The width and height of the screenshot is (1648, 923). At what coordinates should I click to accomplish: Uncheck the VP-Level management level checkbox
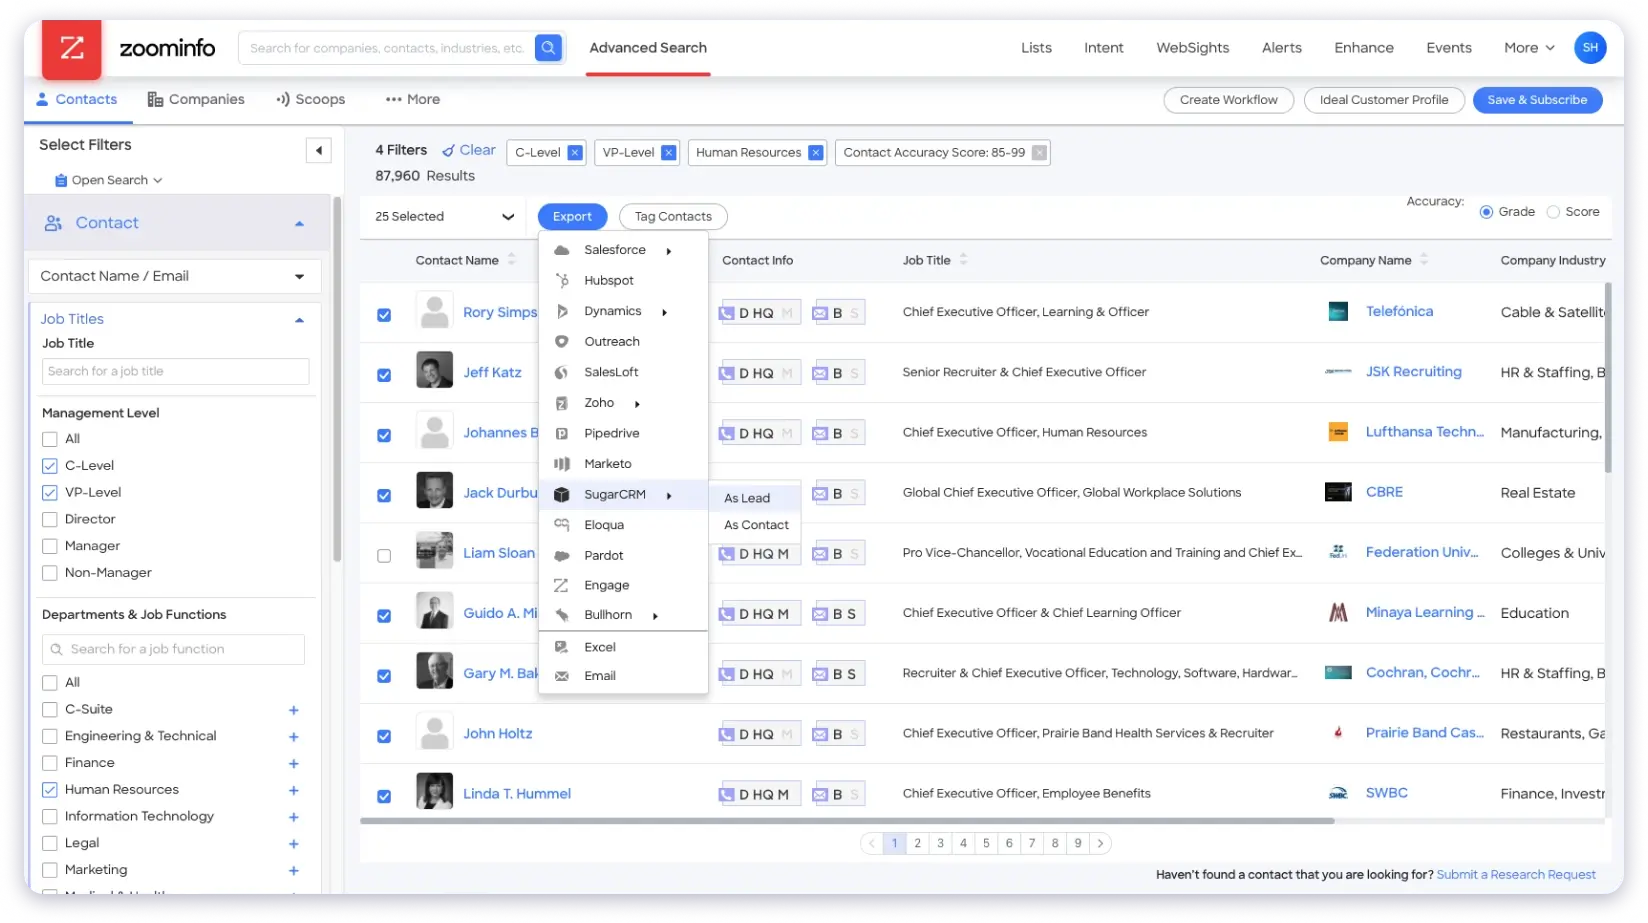pos(50,493)
